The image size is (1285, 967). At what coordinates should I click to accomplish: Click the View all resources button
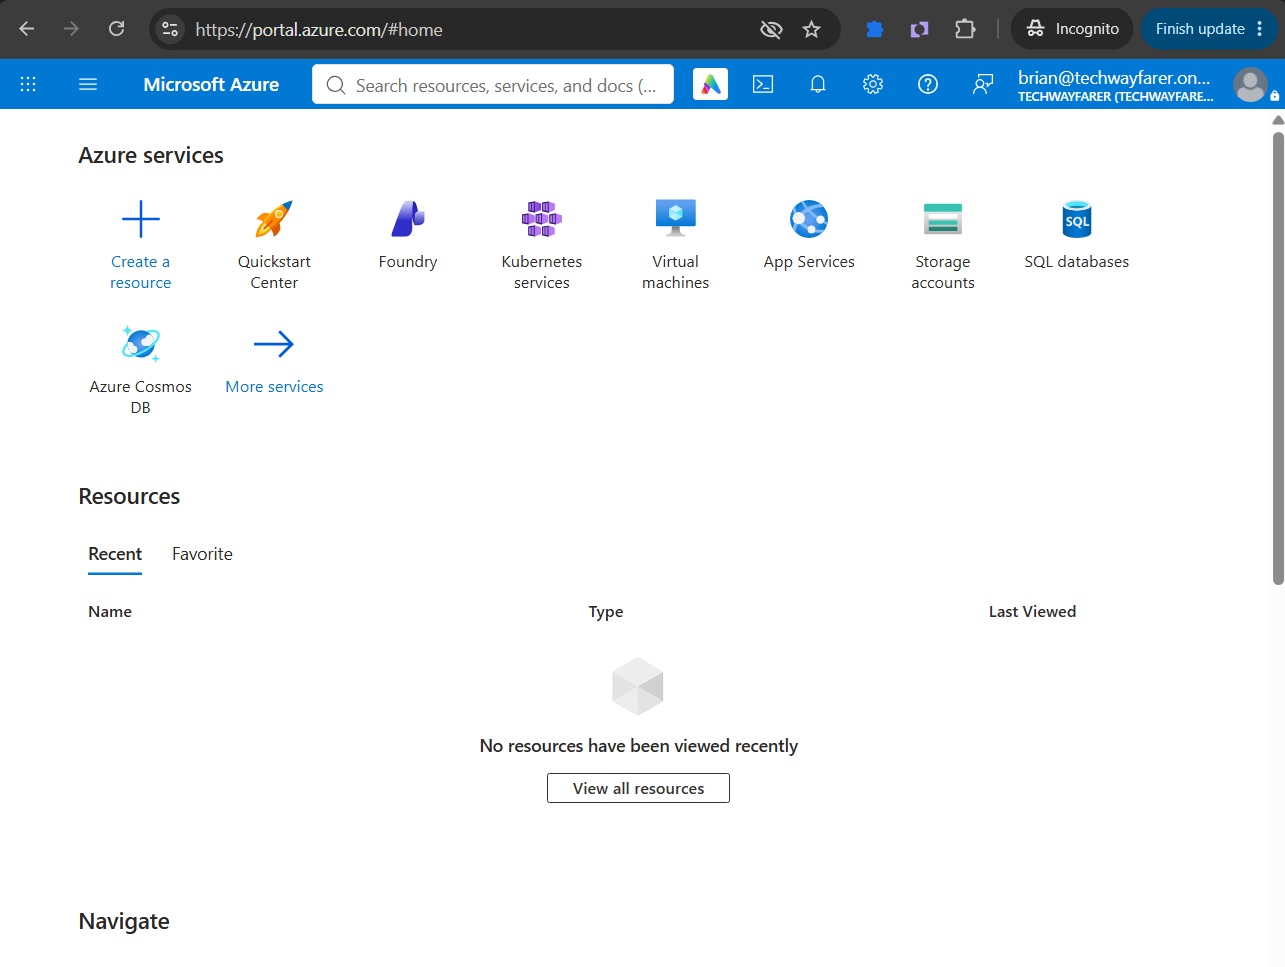click(x=638, y=788)
